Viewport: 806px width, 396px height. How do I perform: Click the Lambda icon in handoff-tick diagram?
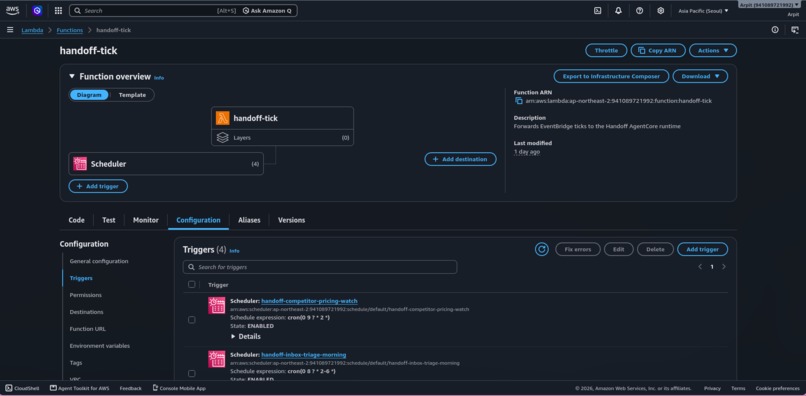tap(223, 118)
